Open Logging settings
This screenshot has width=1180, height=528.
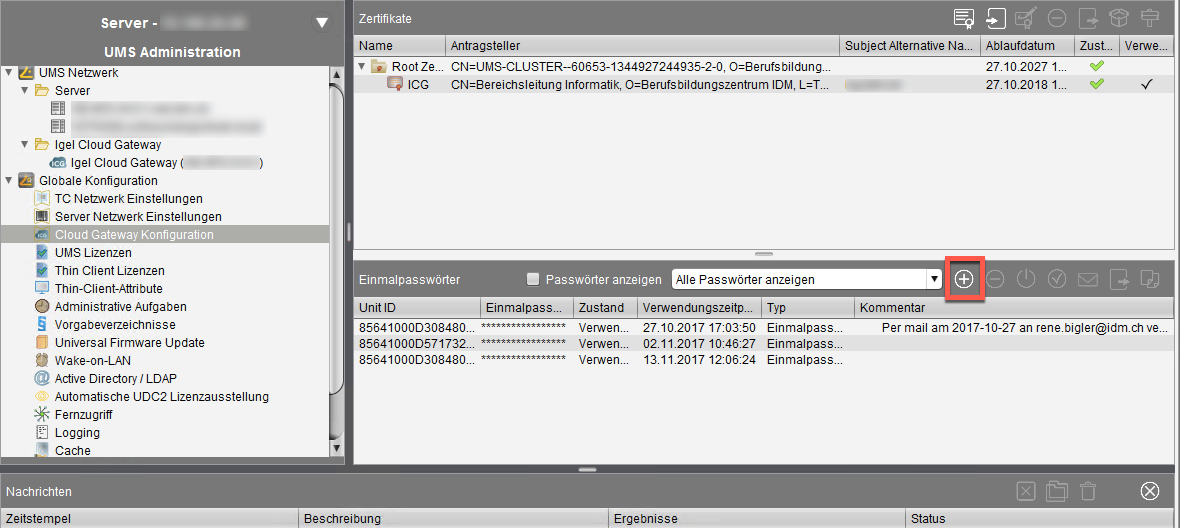78,432
